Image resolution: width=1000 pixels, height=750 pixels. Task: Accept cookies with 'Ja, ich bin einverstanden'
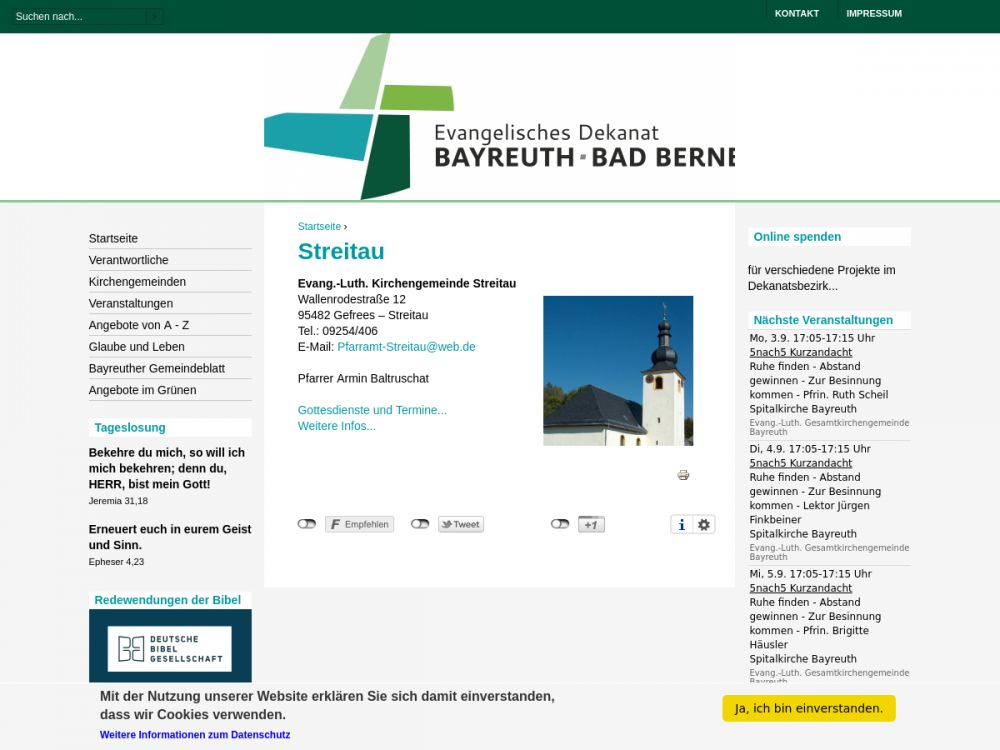[x=808, y=708]
